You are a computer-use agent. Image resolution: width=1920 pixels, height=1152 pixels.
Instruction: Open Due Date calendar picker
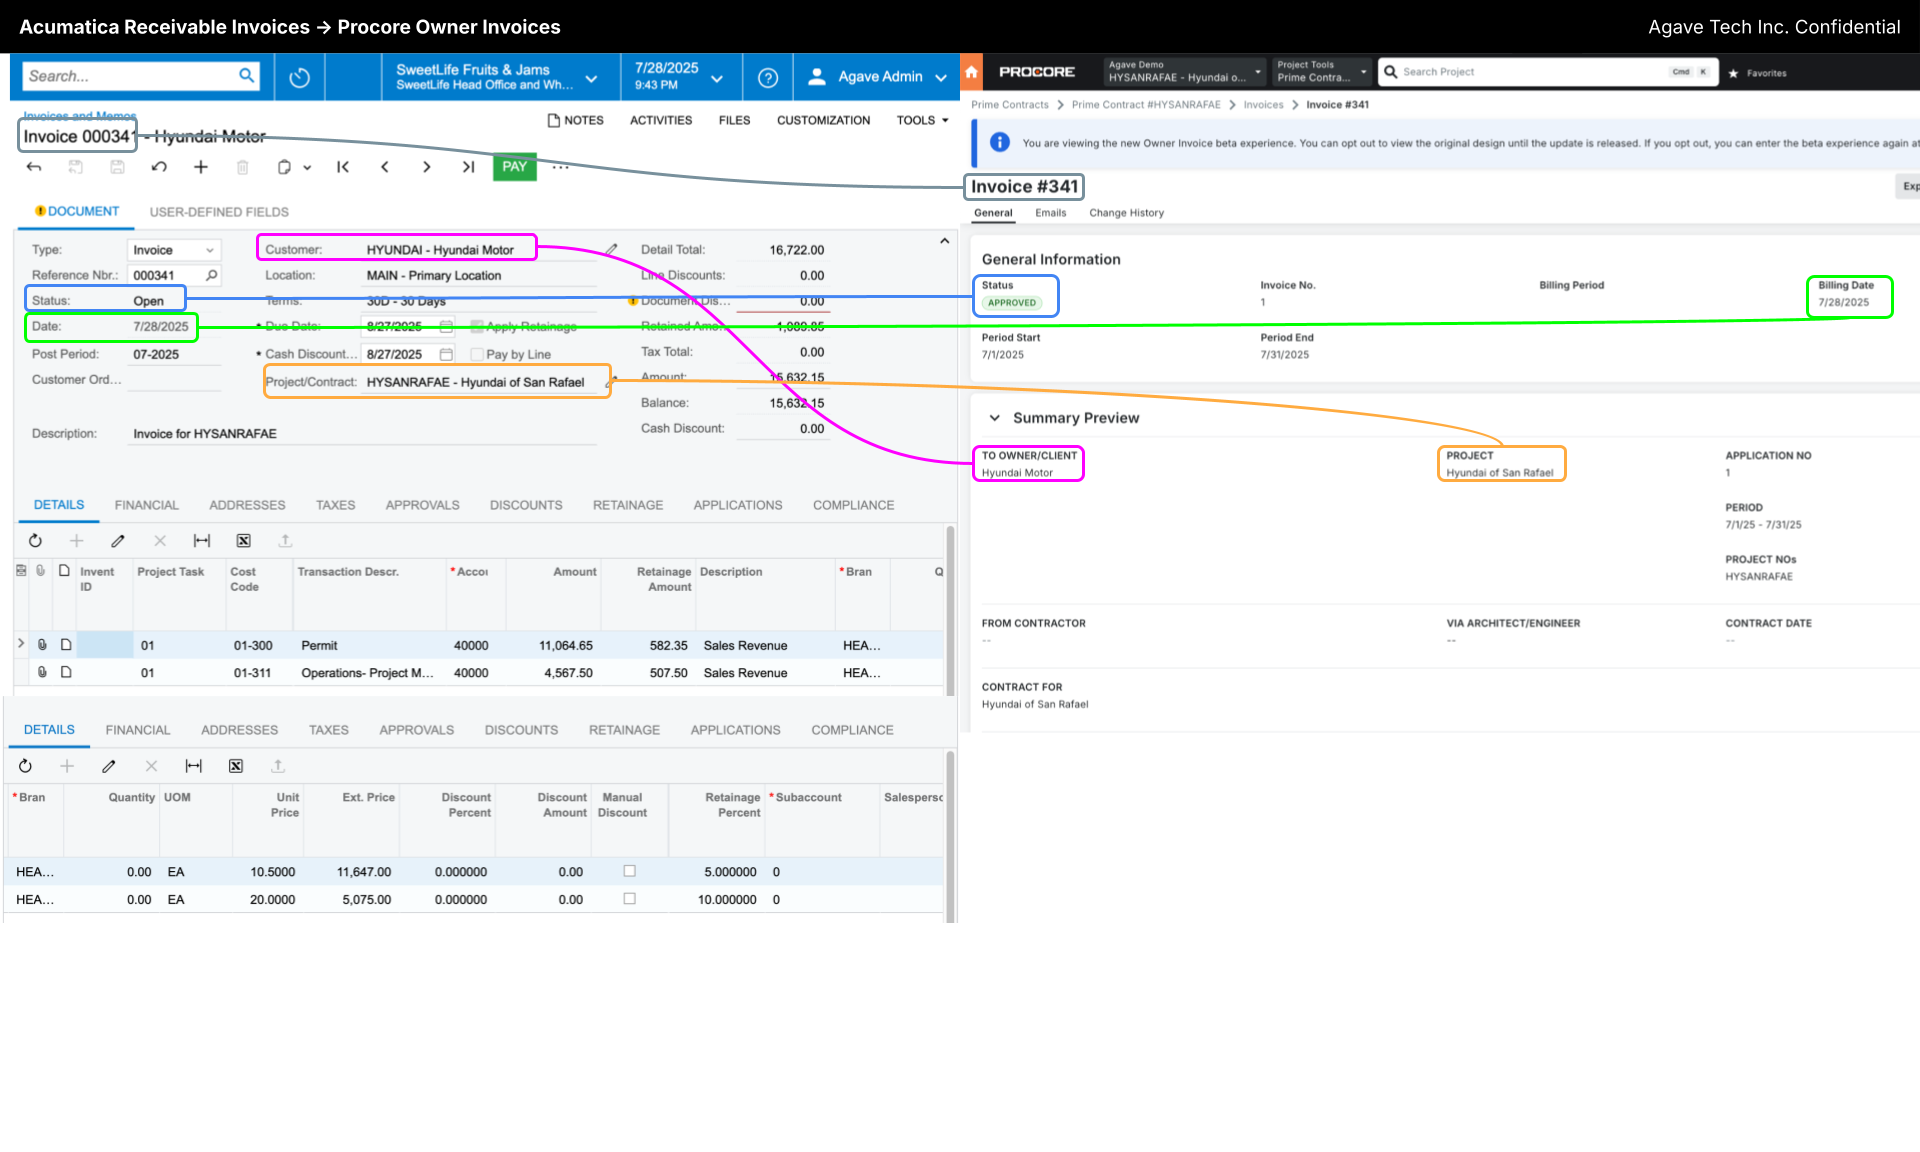tap(446, 327)
